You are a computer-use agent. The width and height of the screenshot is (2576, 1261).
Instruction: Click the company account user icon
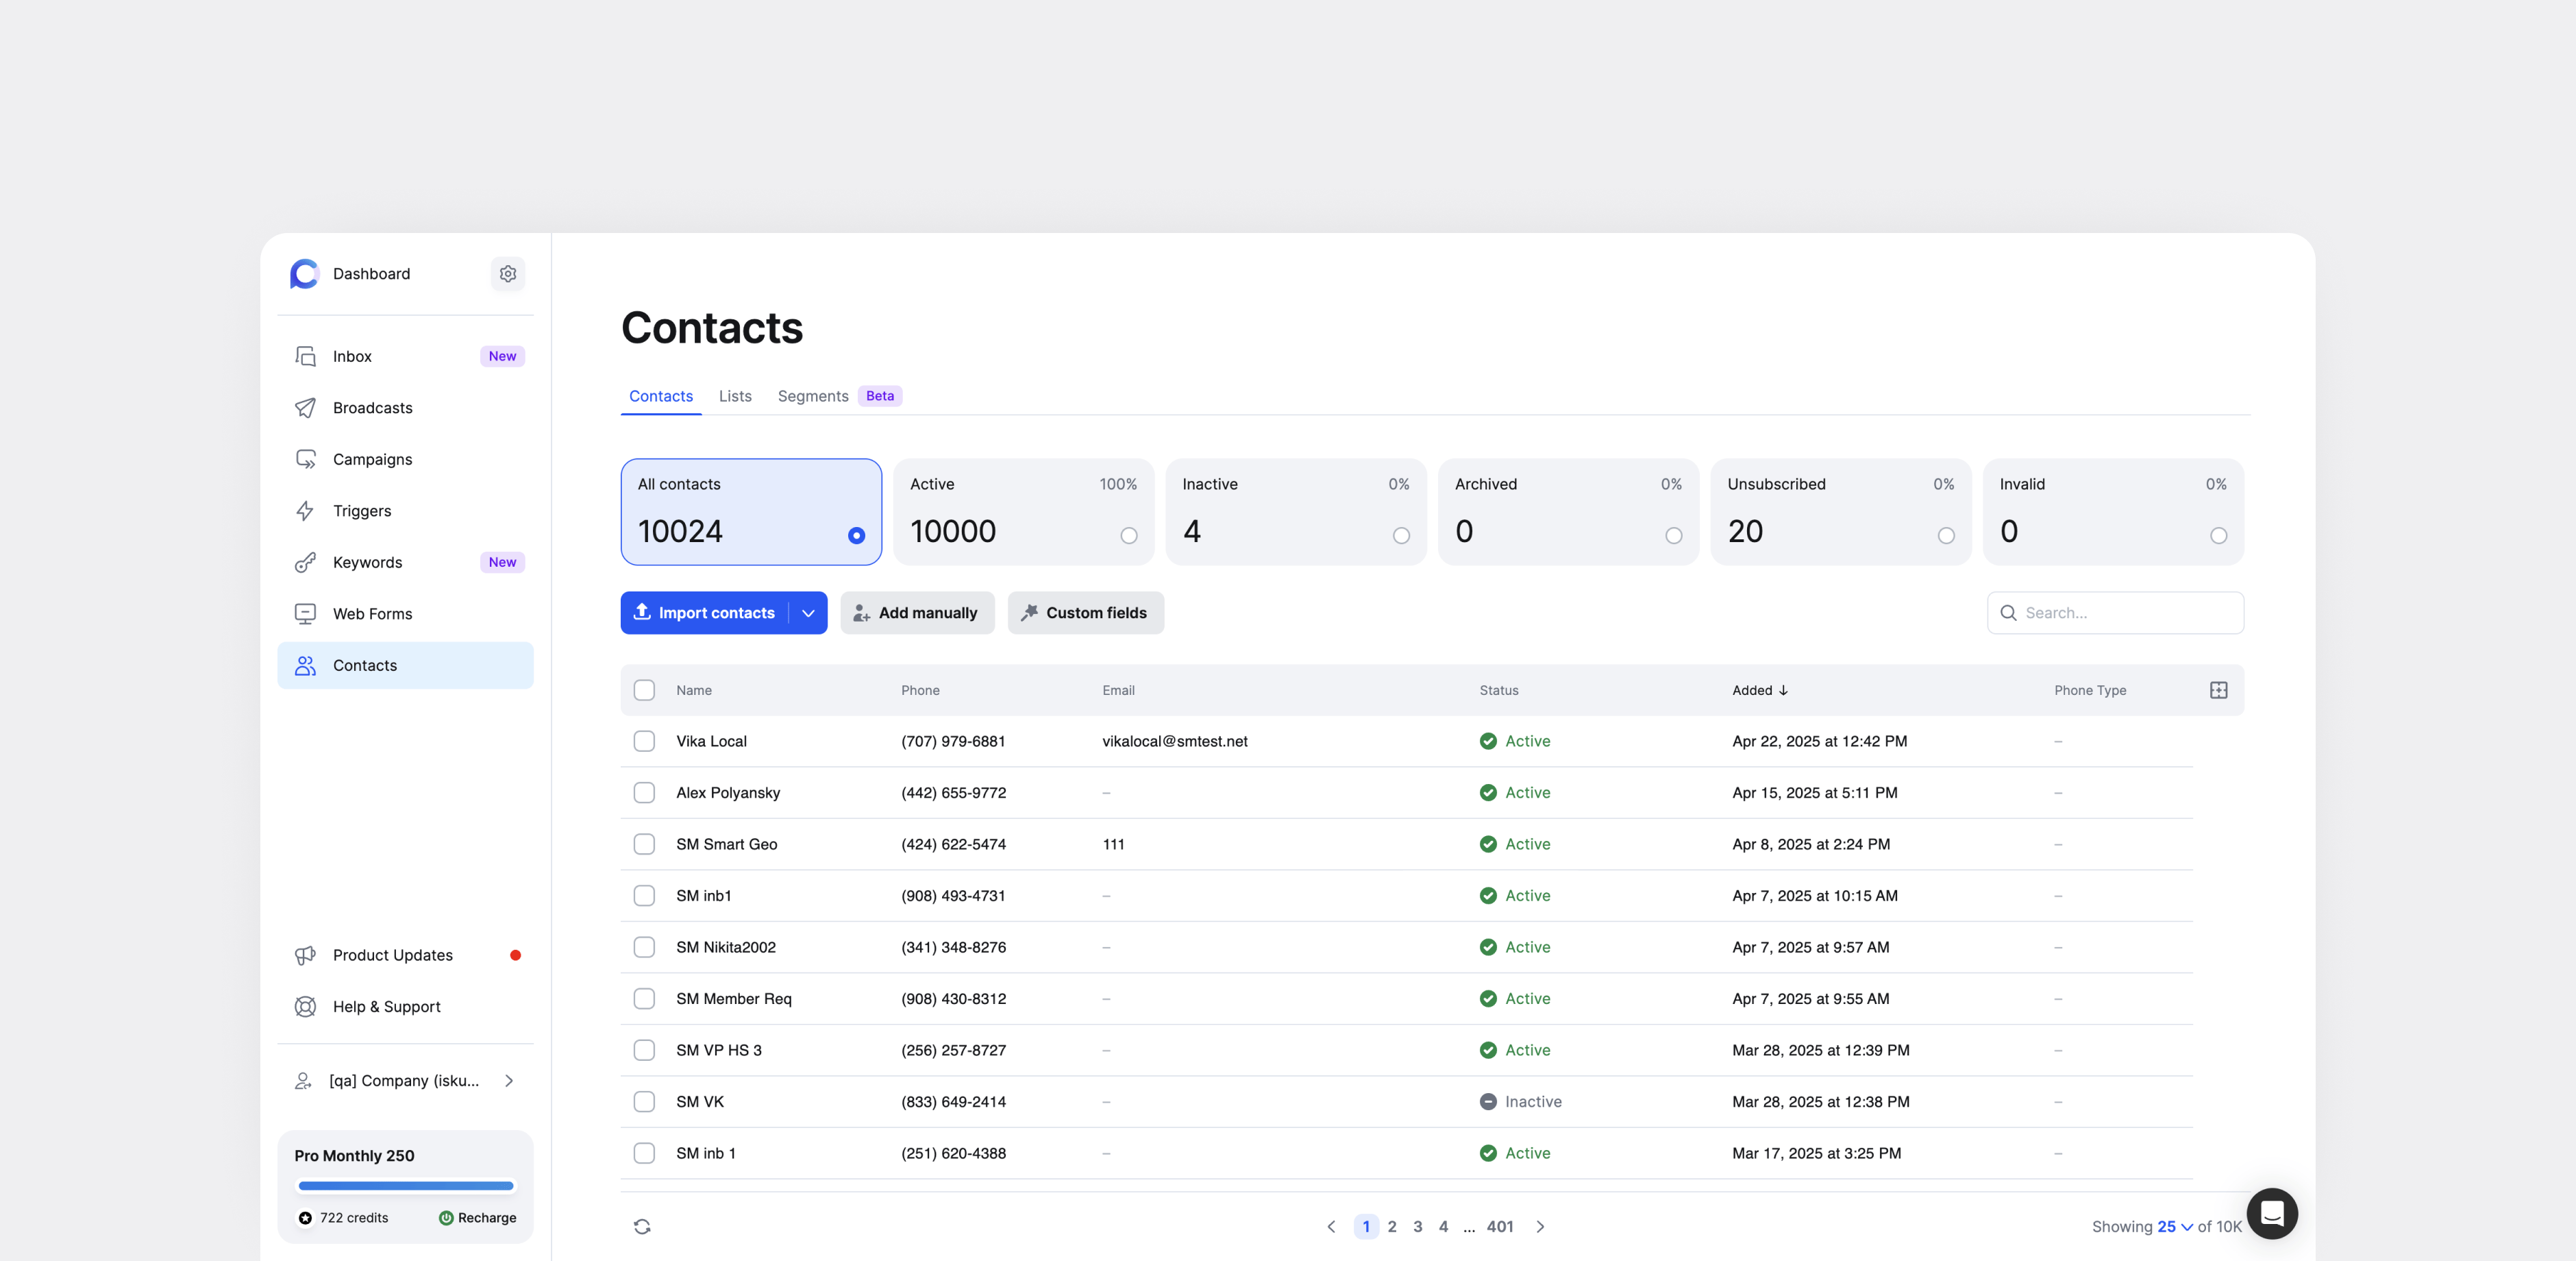pos(303,1081)
